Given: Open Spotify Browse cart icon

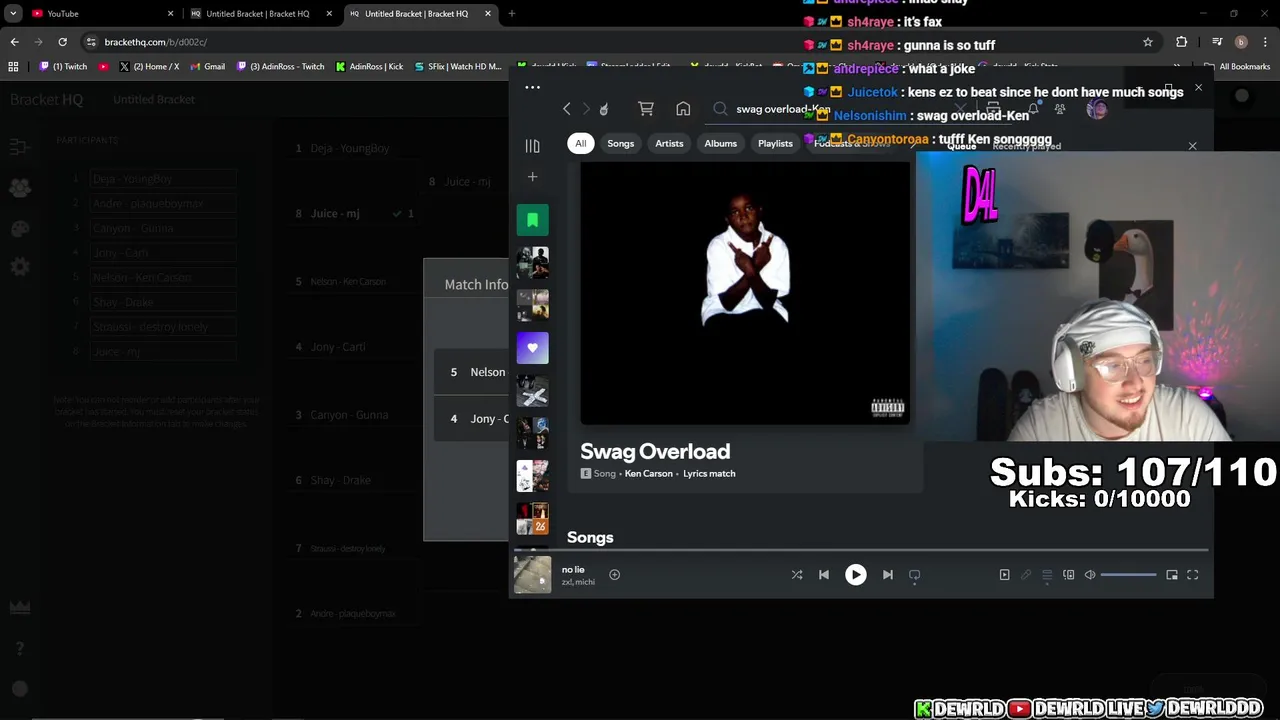Looking at the screenshot, I should coord(646,109).
